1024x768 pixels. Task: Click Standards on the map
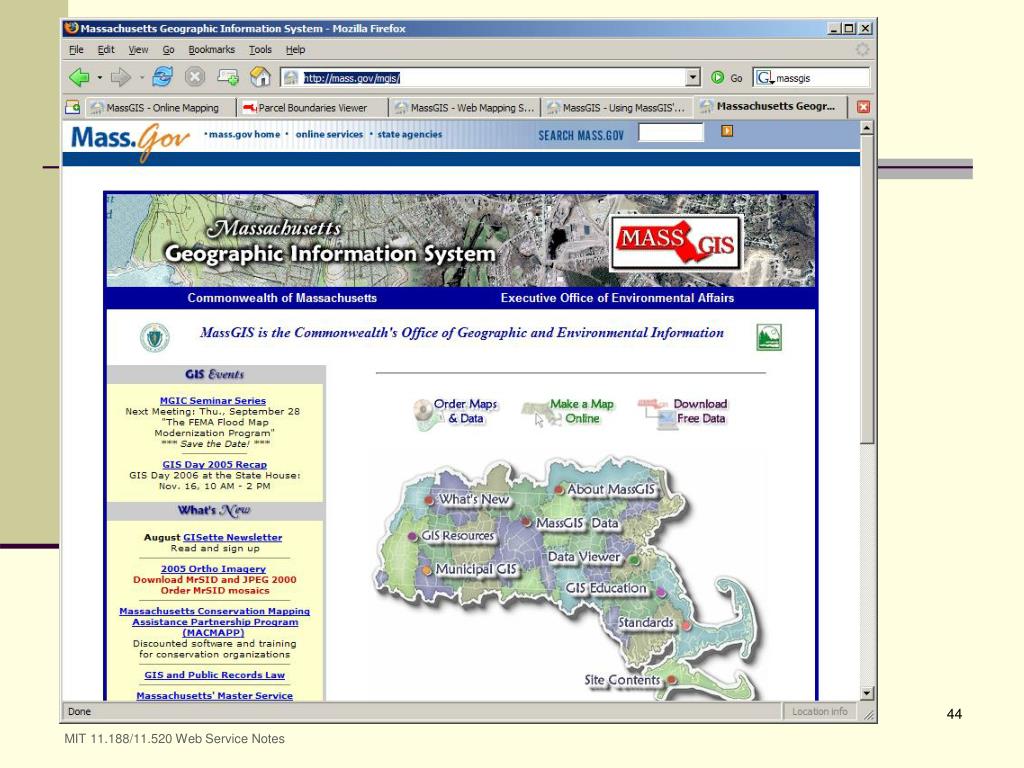point(645,622)
